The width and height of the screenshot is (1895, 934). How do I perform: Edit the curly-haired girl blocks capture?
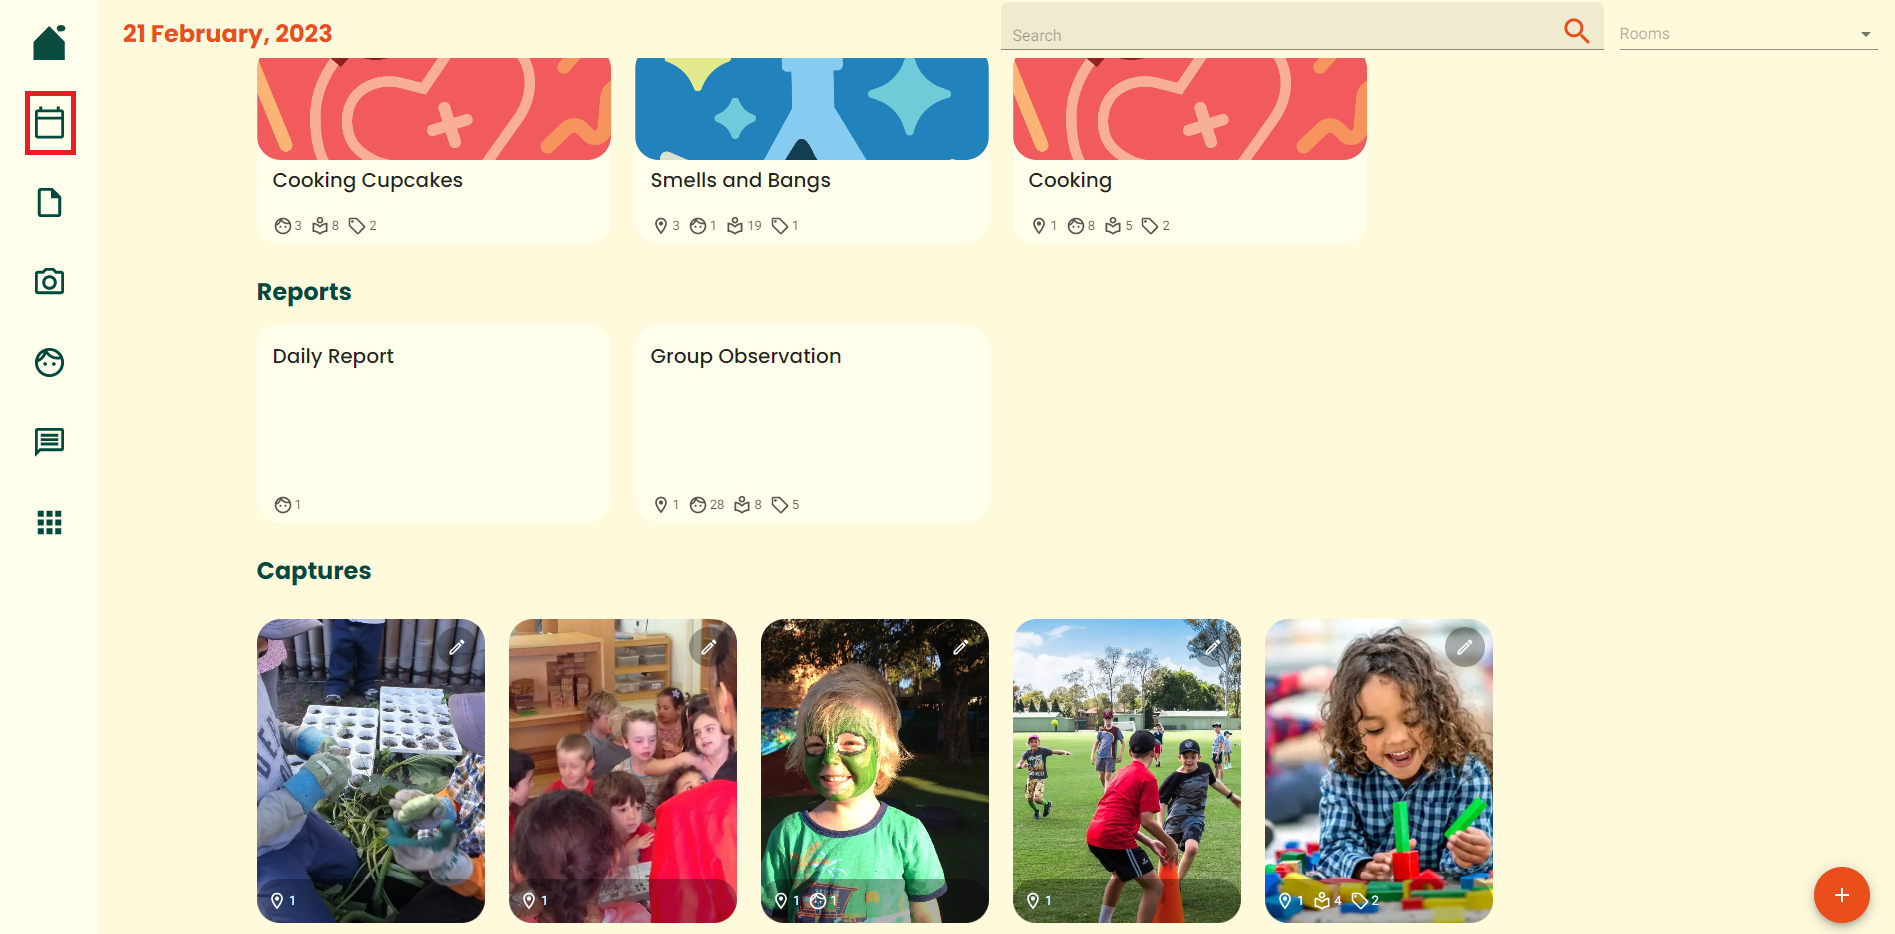(1464, 648)
